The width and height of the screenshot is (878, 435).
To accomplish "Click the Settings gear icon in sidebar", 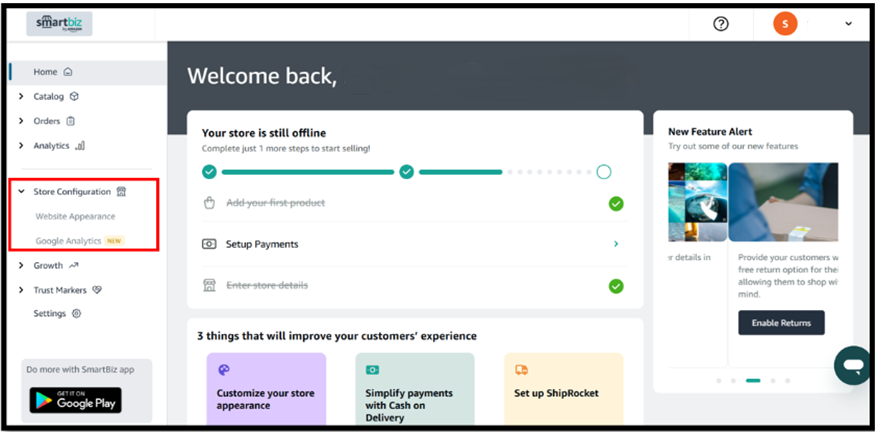I will (76, 314).
